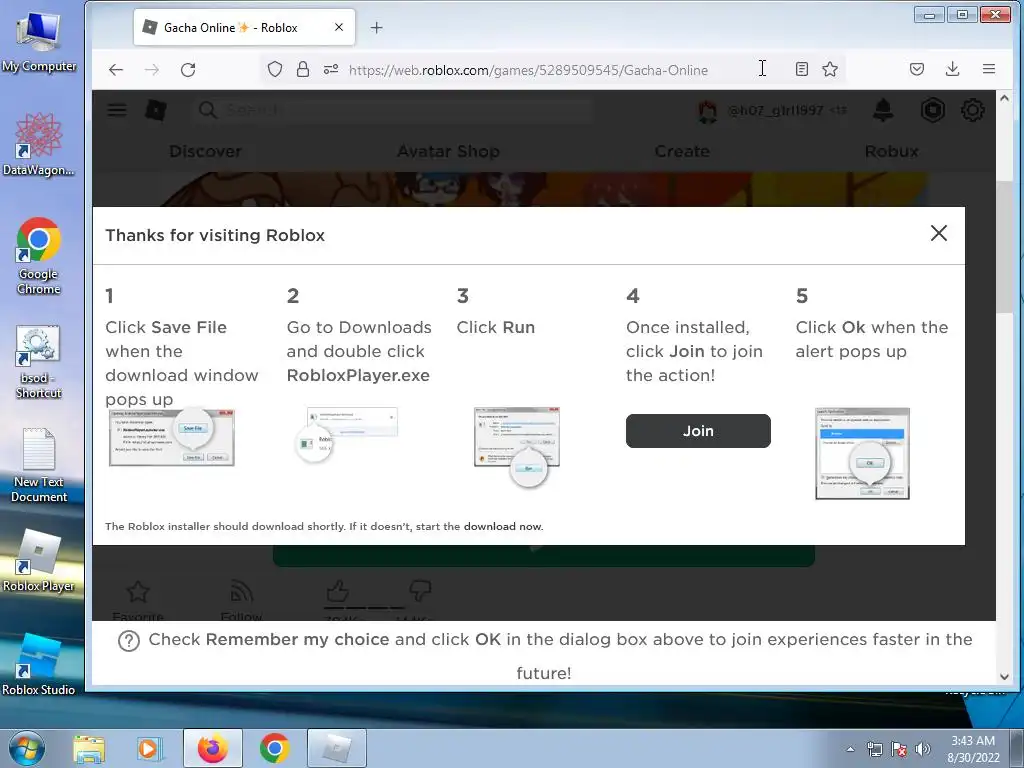Image resolution: width=1024 pixels, height=768 pixels.
Task: Select Roblox Studio desktop shortcut
Action: click(x=39, y=664)
